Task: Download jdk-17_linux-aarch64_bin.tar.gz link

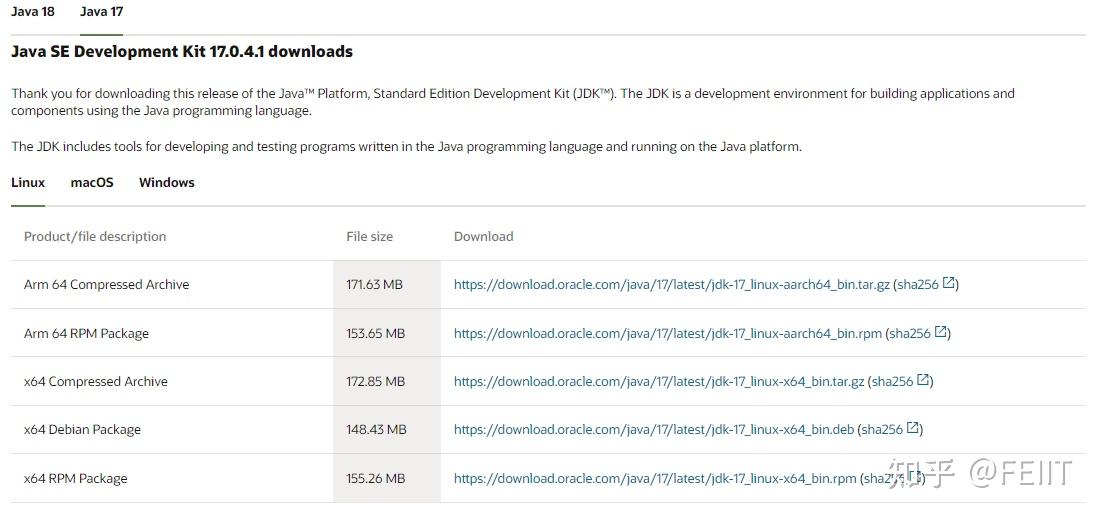Action: click(x=672, y=285)
